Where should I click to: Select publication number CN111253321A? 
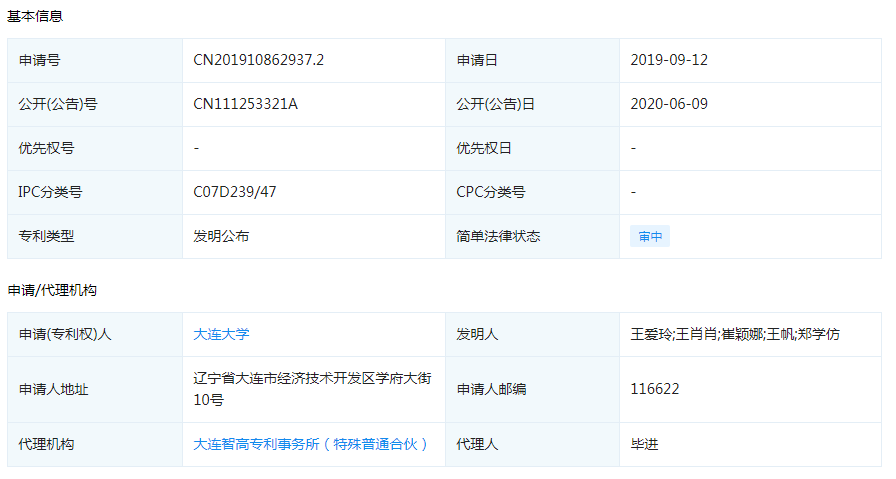click(x=245, y=104)
